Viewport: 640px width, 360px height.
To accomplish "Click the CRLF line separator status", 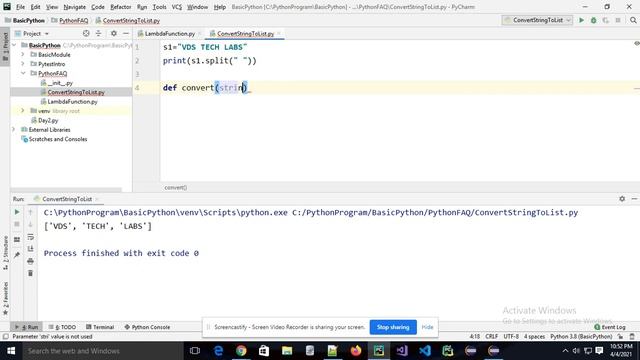I will click(x=491, y=337).
